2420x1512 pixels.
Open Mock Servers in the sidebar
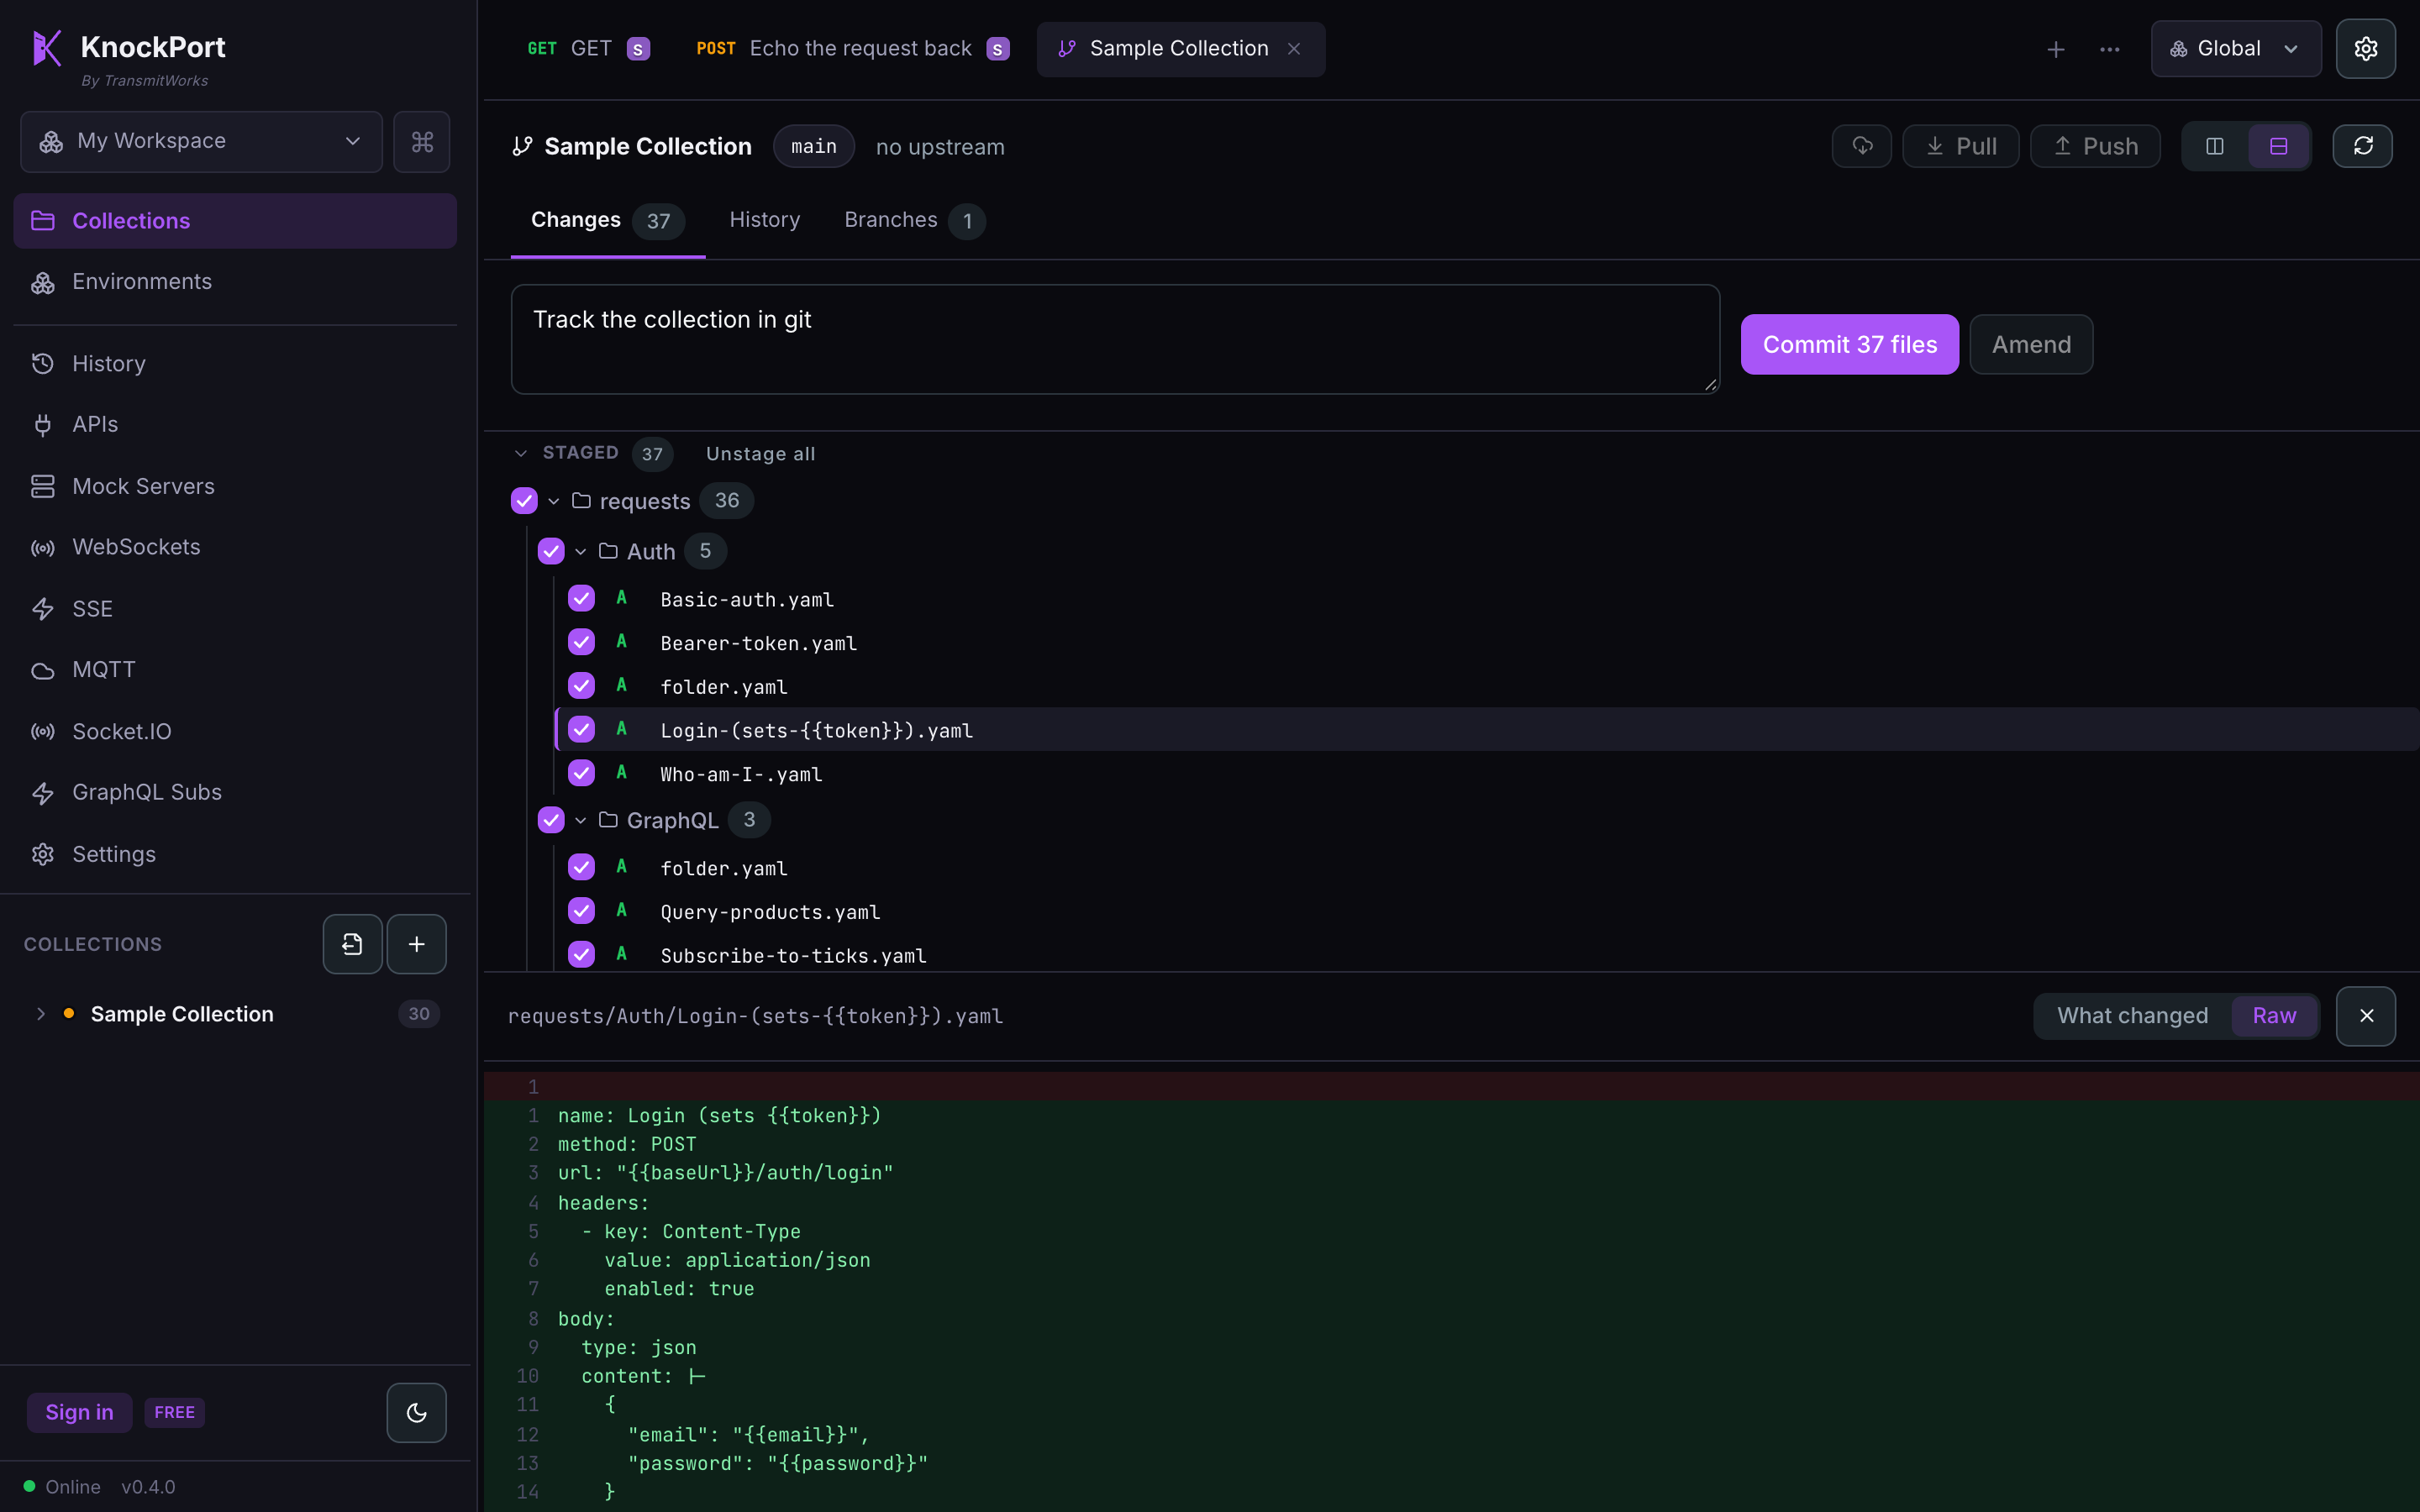235,486
